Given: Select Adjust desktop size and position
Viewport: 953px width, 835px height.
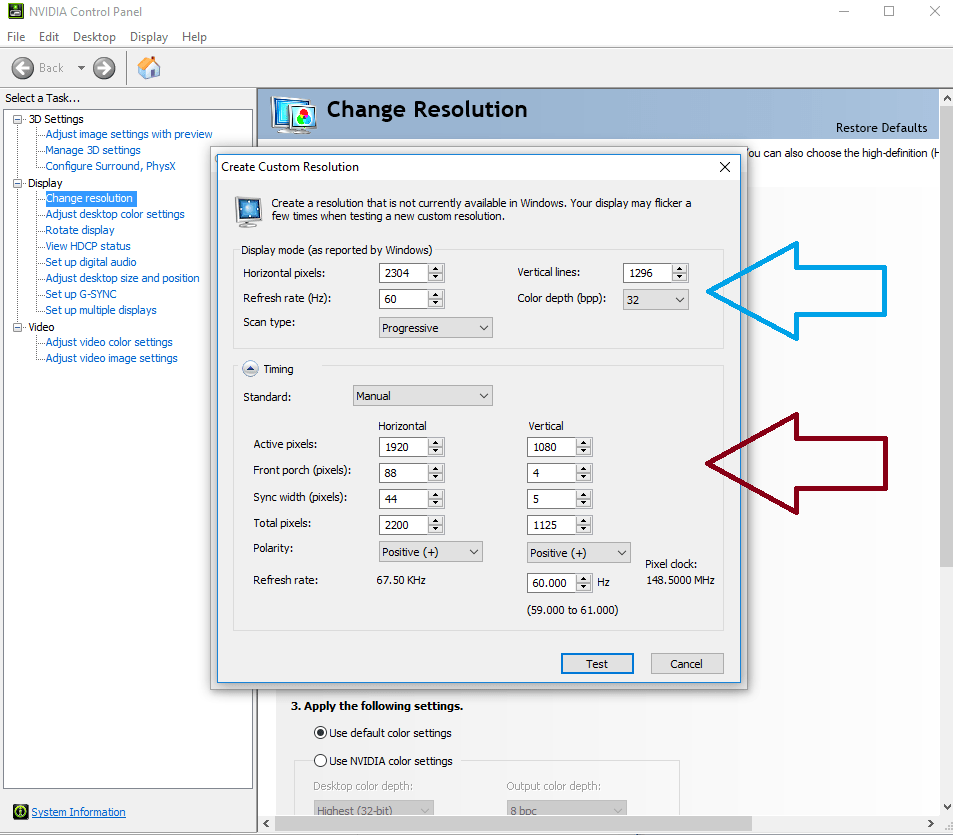Looking at the screenshot, I should point(122,278).
